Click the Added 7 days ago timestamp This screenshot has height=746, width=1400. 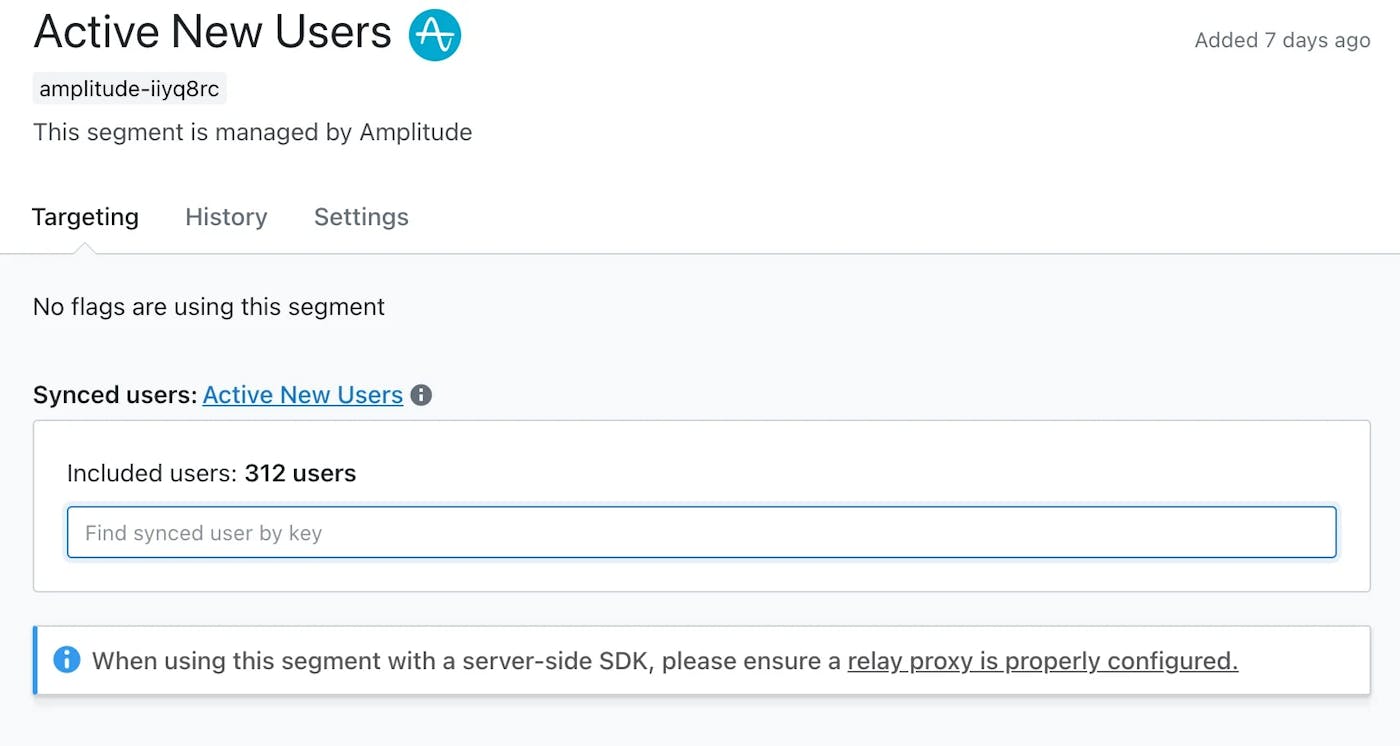tap(1282, 40)
